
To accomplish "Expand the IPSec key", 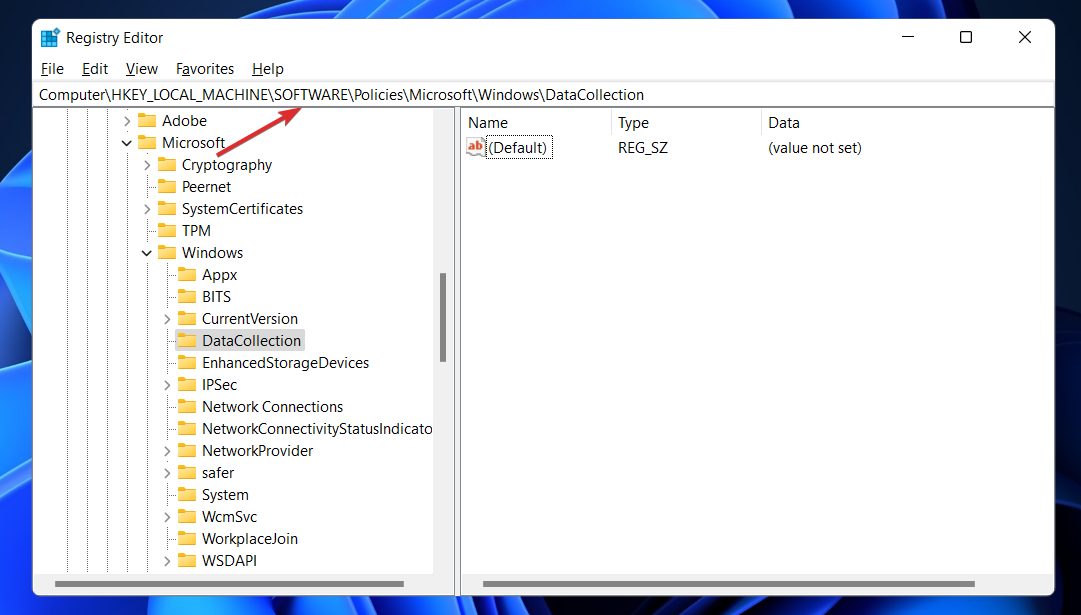I will click(x=167, y=385).
